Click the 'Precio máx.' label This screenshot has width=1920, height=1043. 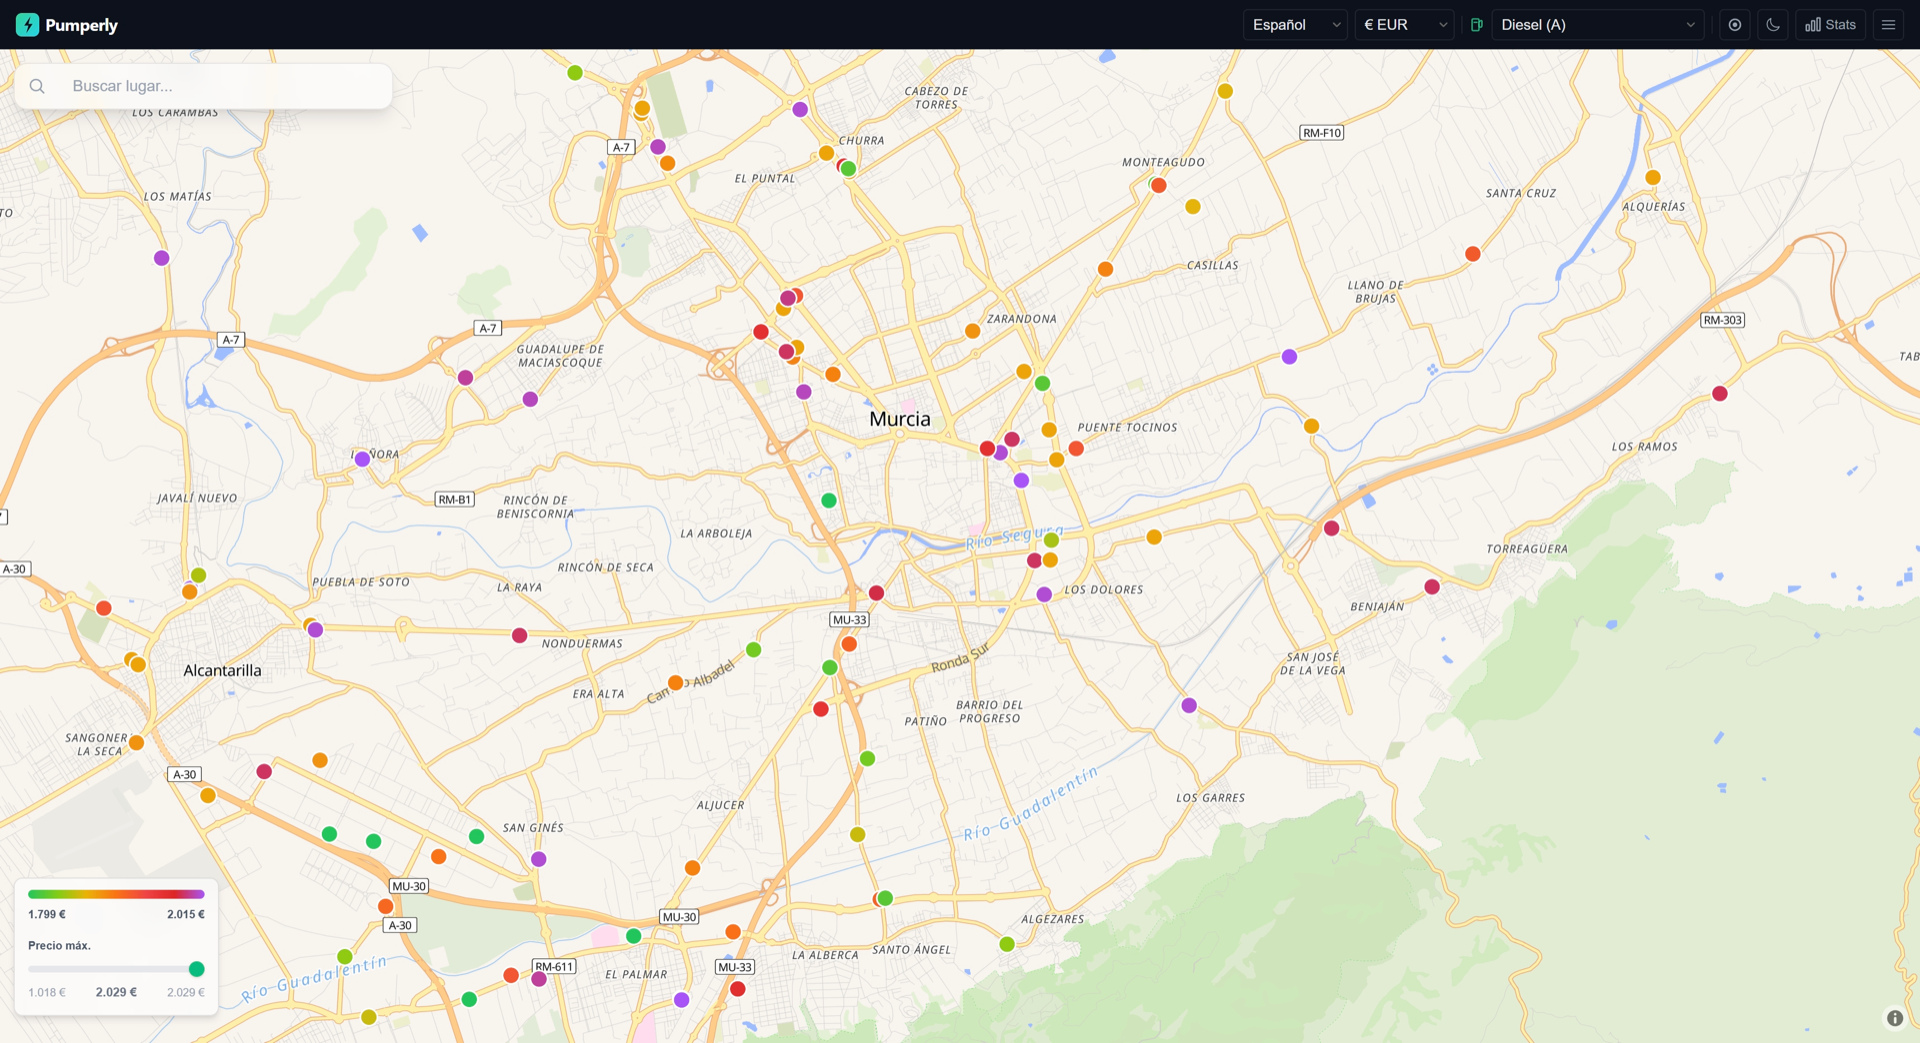(x=59, y=945)
